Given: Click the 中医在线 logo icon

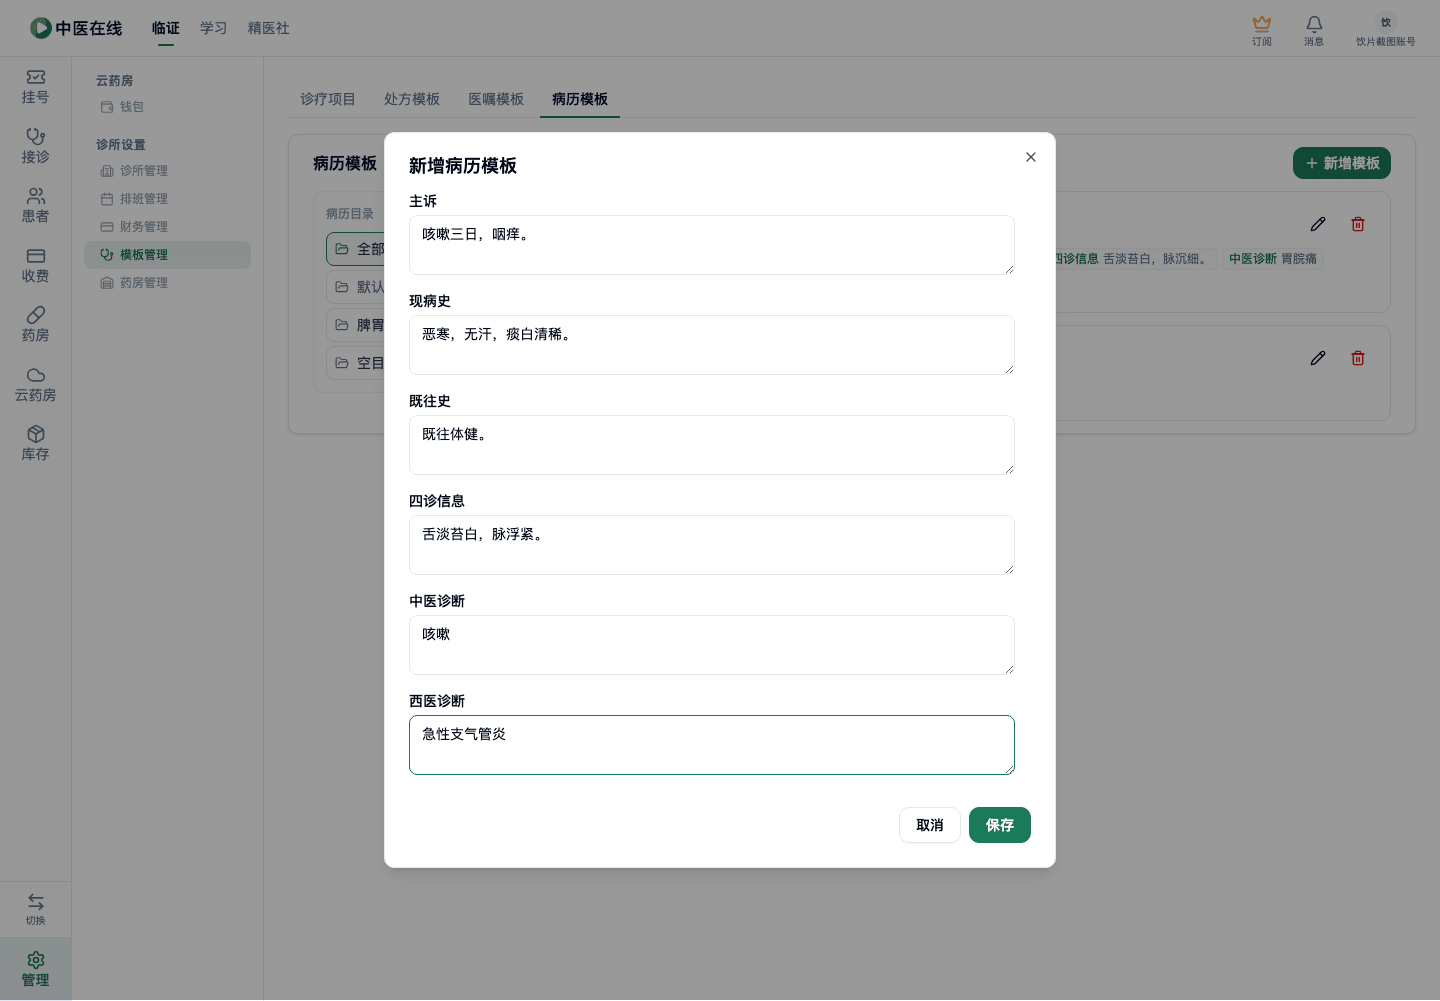Looking at the screenshot, I should 41,28.
